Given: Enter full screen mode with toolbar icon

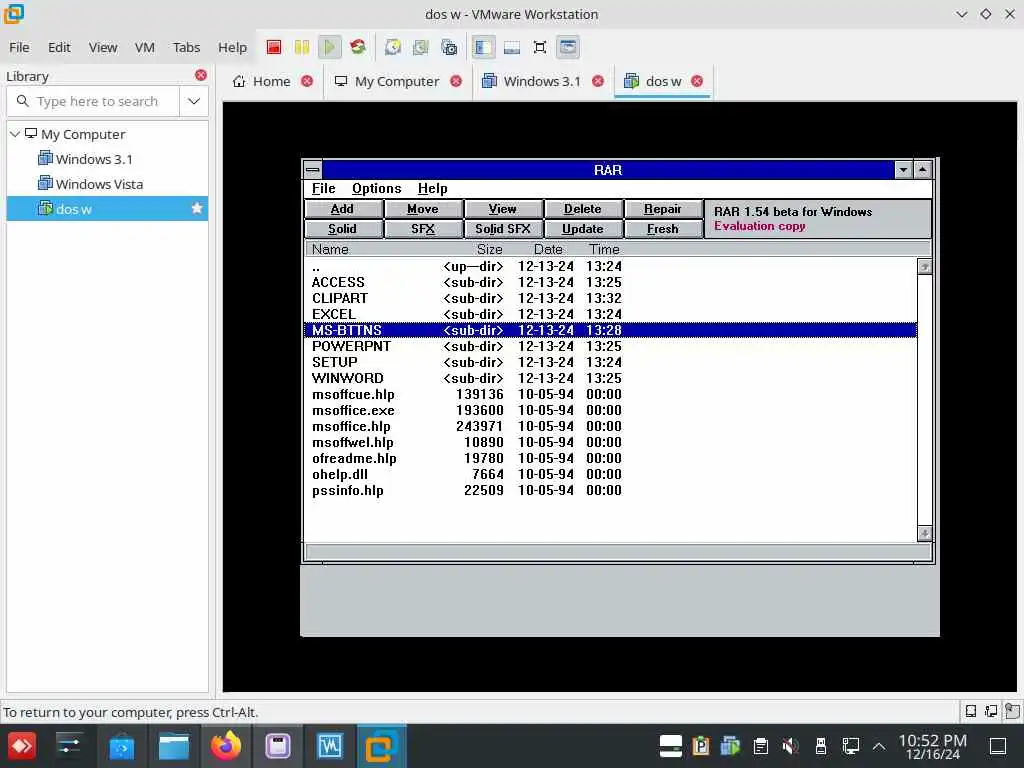Looking at the screenshot, I should [x=539, y=47].
